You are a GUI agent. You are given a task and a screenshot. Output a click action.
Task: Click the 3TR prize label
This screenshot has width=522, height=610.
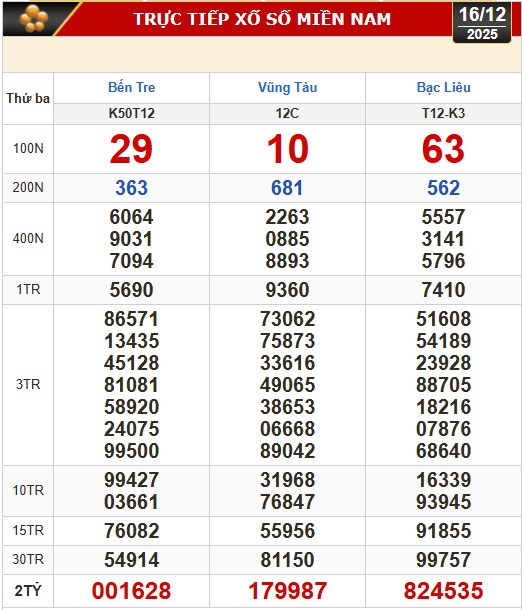[28, 384]
